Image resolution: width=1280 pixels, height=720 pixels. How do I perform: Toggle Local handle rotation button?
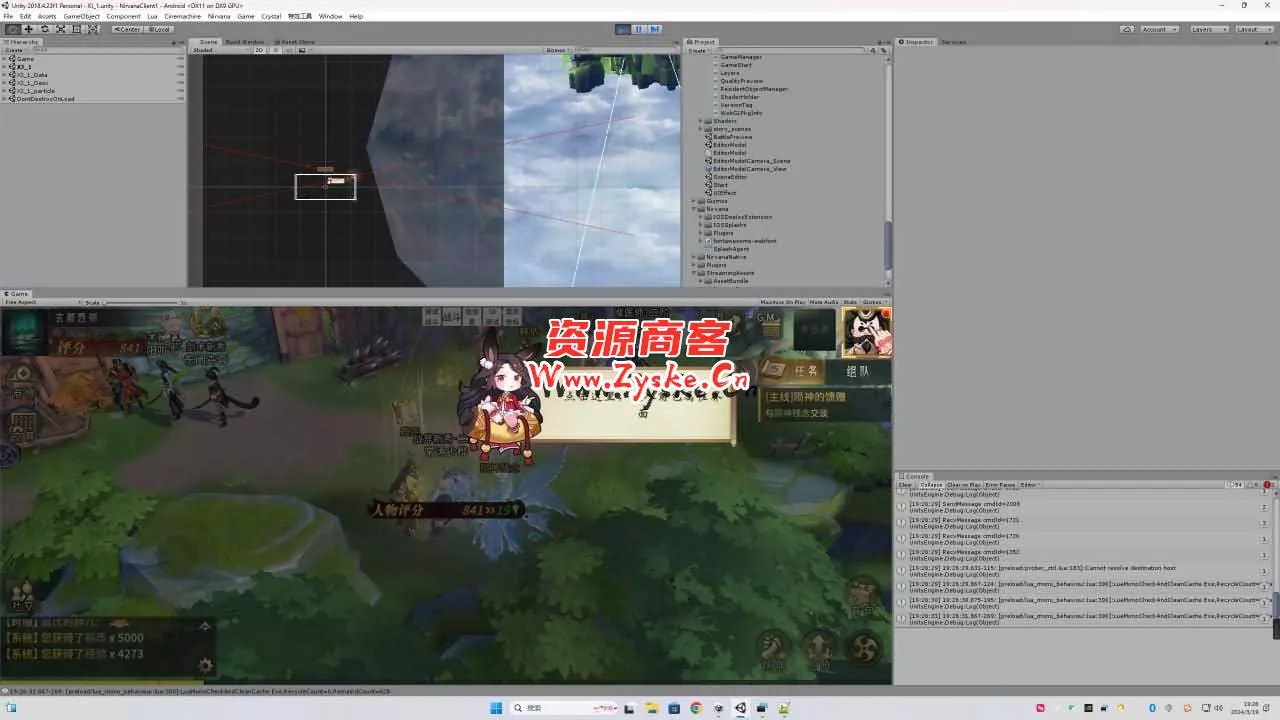click(x=159, y=29)
